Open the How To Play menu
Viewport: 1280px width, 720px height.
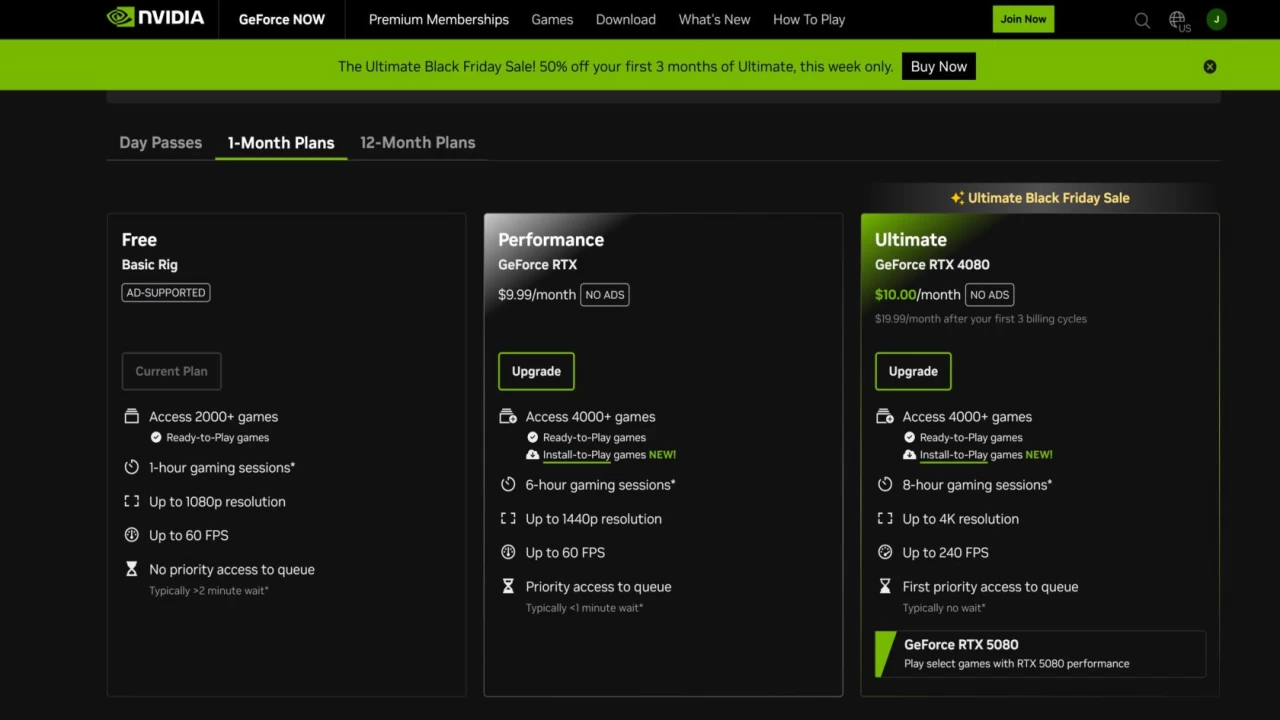(x=808, y=19)
